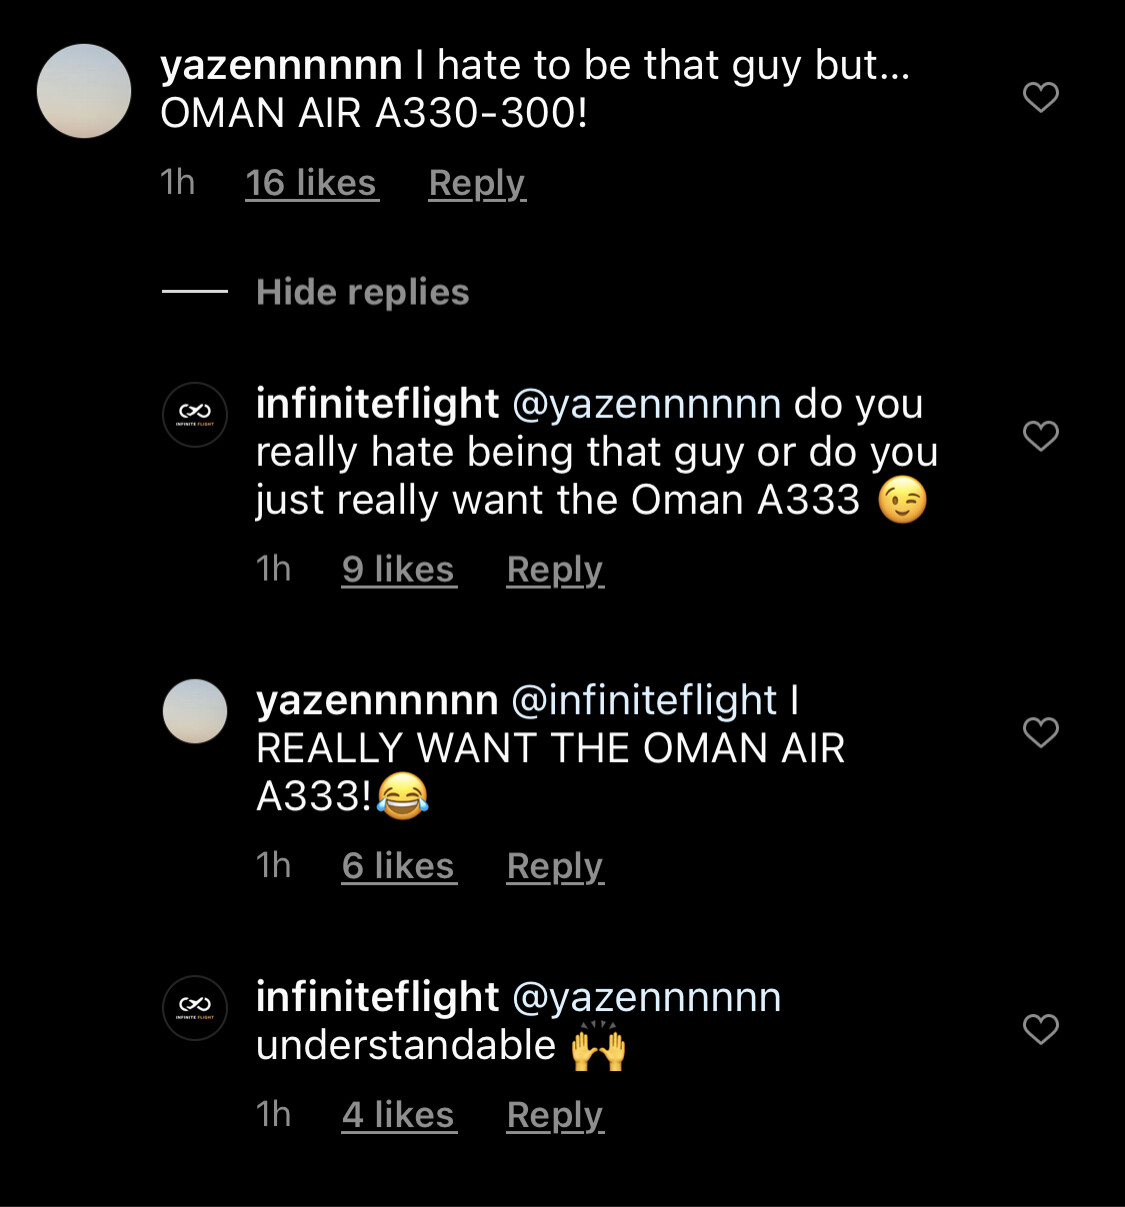Viewport: 1125px width, 1207px height.
Task: Like the 'REALLY WANT THE OMAN AIR' reply
Action: [x=1041, y=732]
